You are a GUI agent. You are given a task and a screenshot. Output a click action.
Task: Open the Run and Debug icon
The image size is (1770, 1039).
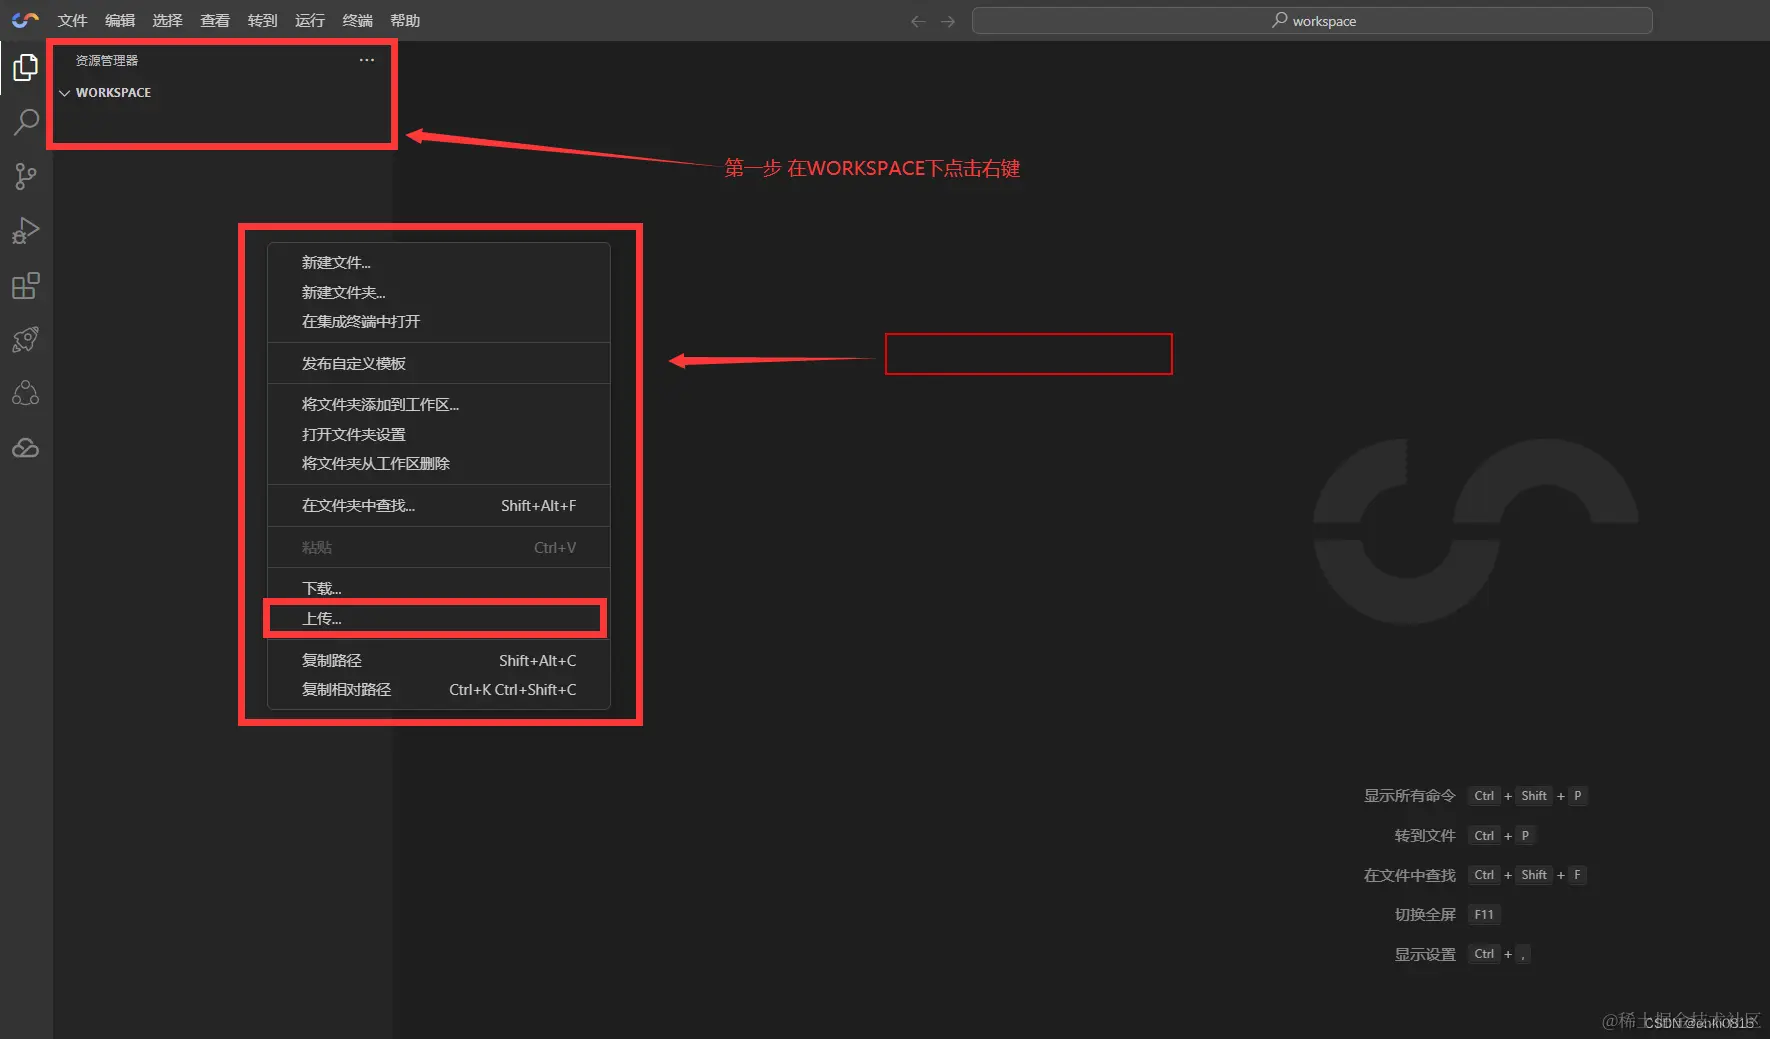(x=26, y=231)
